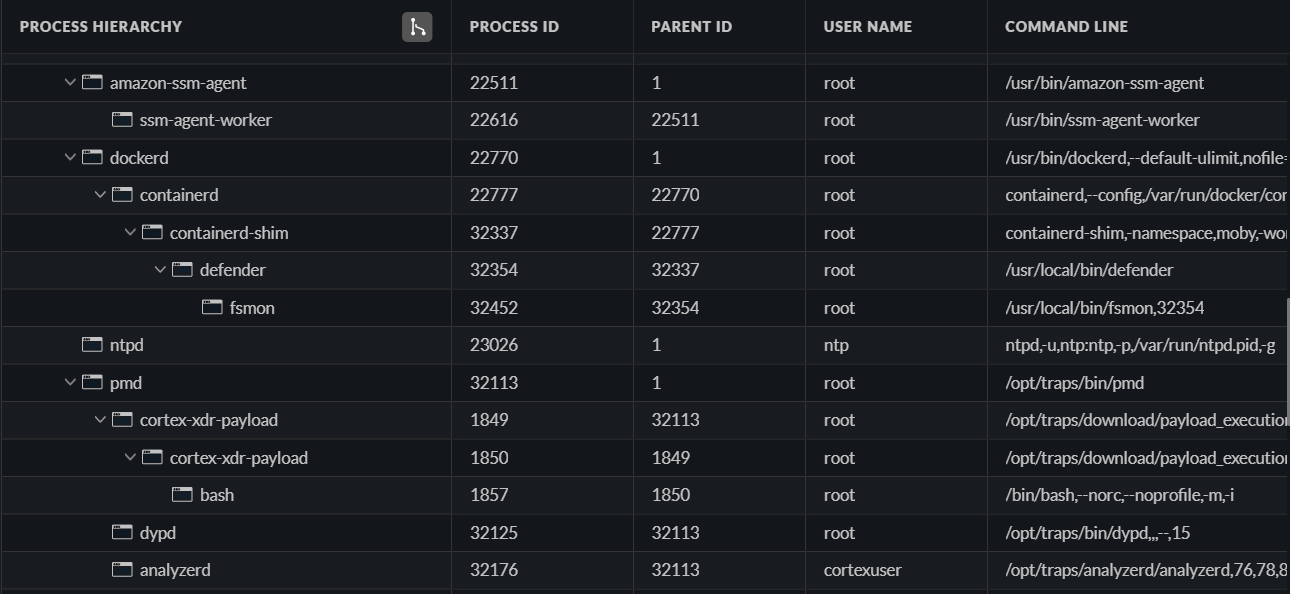Select the ntpd command line cell

1139,345
